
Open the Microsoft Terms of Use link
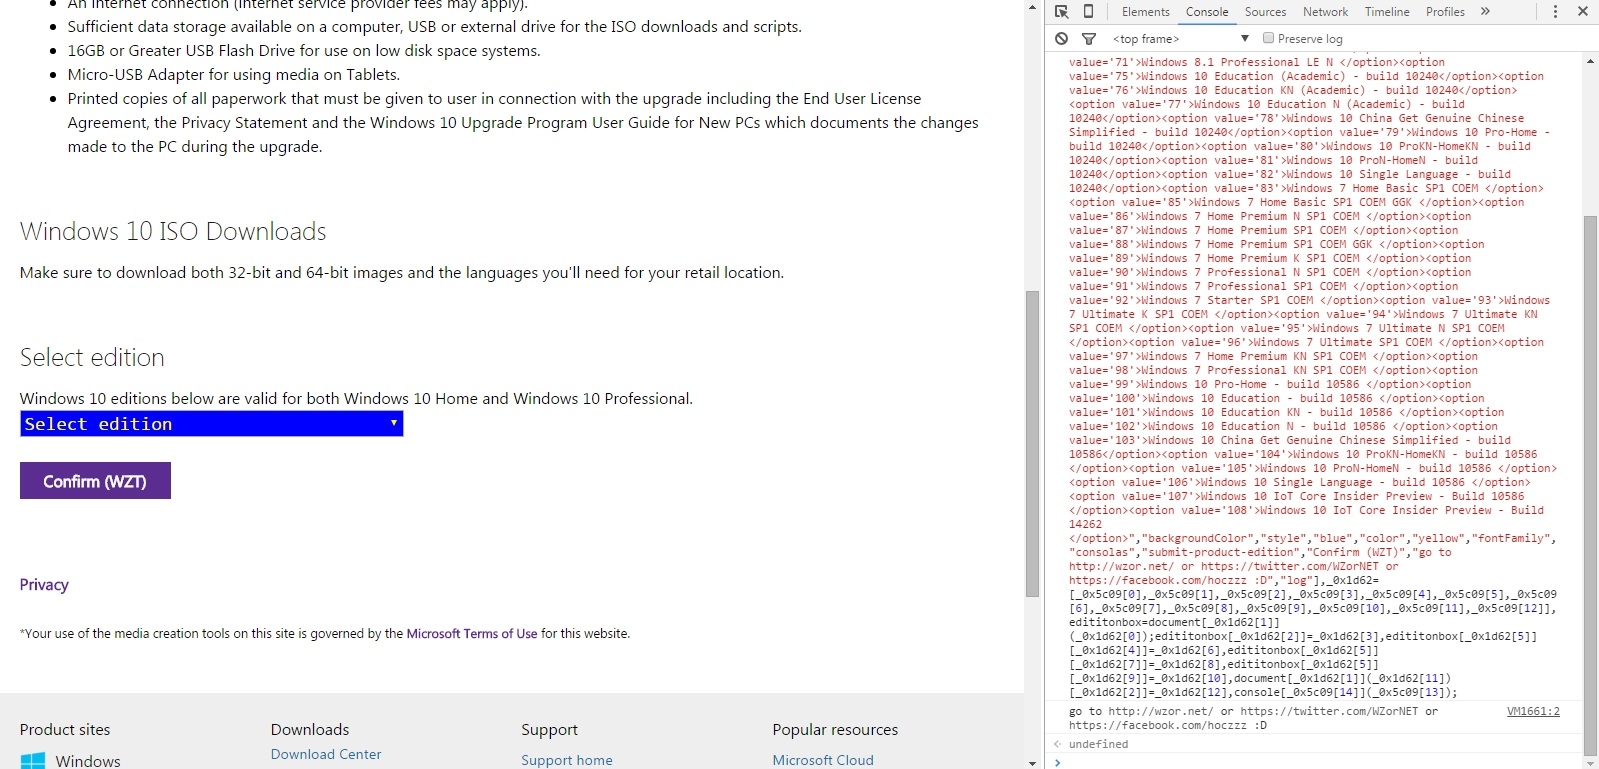click(471, 634)
